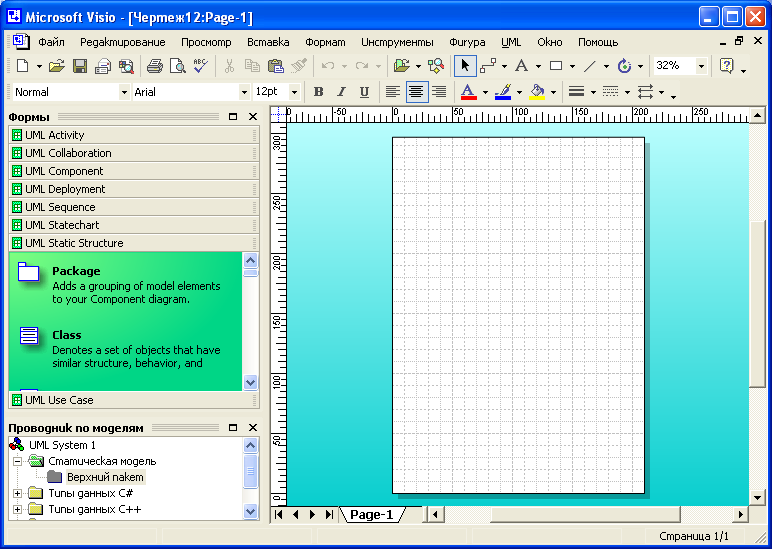Image resolution: width=772 pixels, height=549 pixels.
Task: Toggle Bold formatting
Action: click(319, 92)
